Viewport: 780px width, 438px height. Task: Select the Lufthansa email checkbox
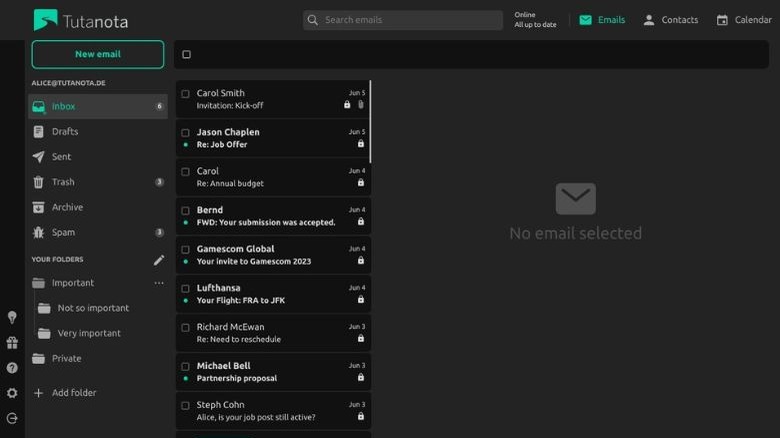point(185,288)
